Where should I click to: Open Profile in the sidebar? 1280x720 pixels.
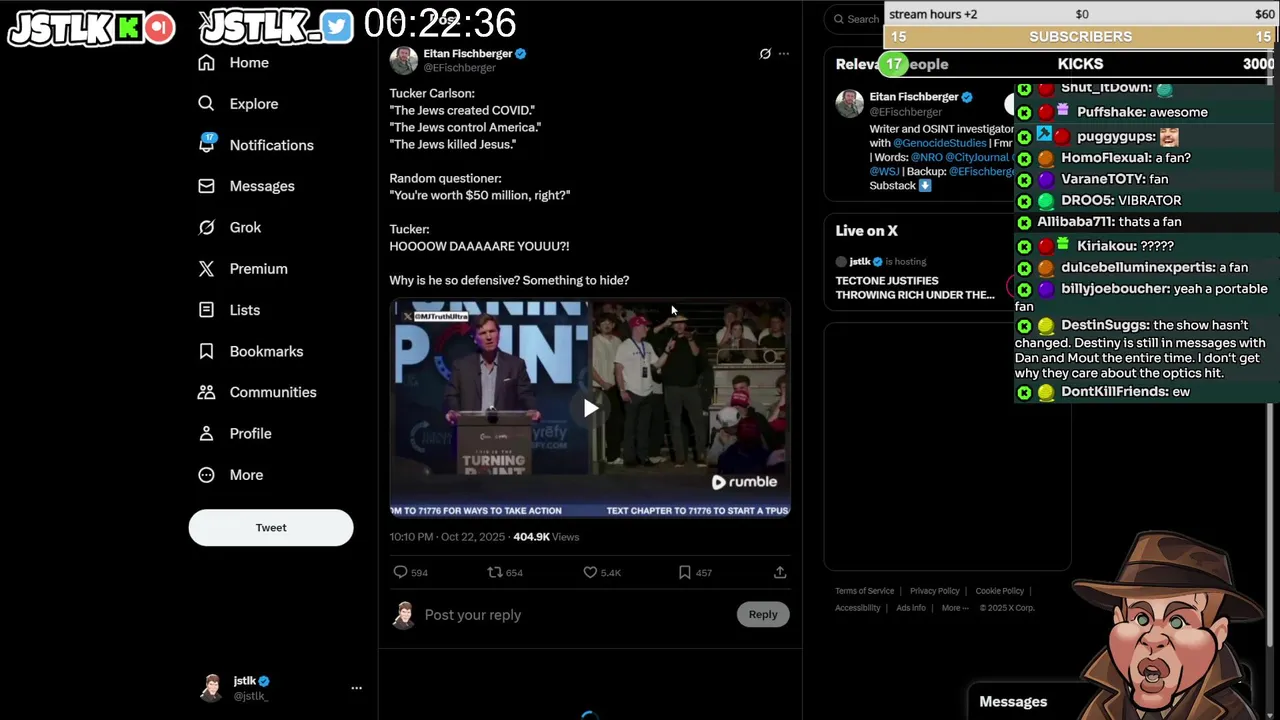click(x=234, y=433)
